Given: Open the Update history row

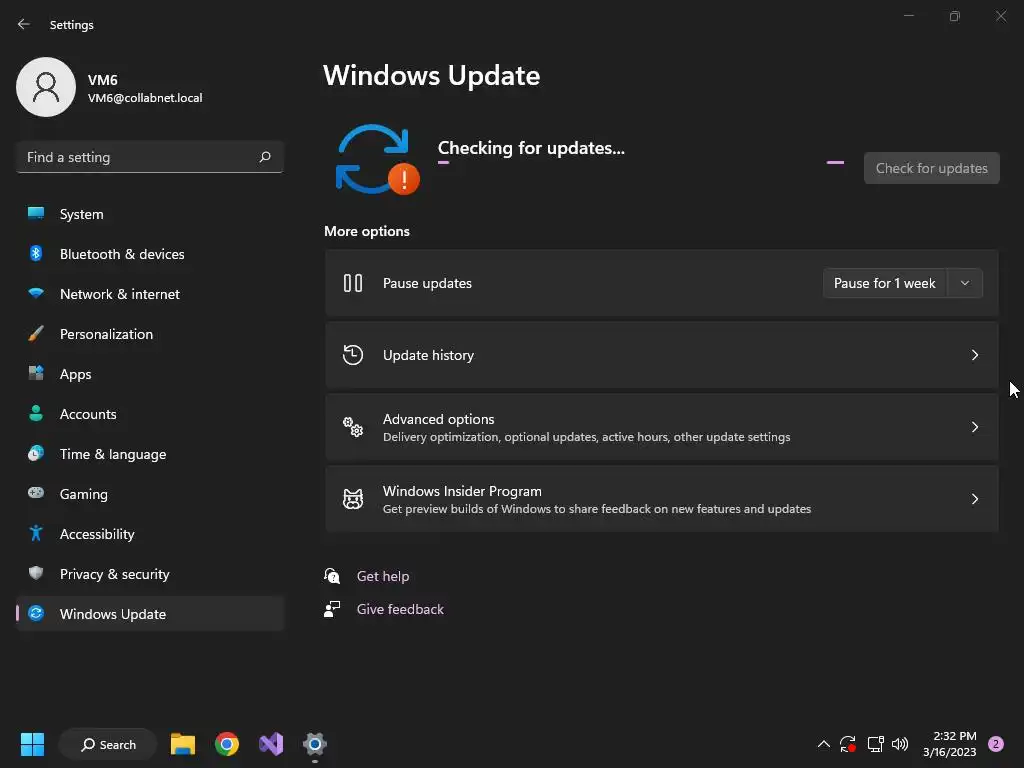Looking at the screenshot, I should [662, 355].
